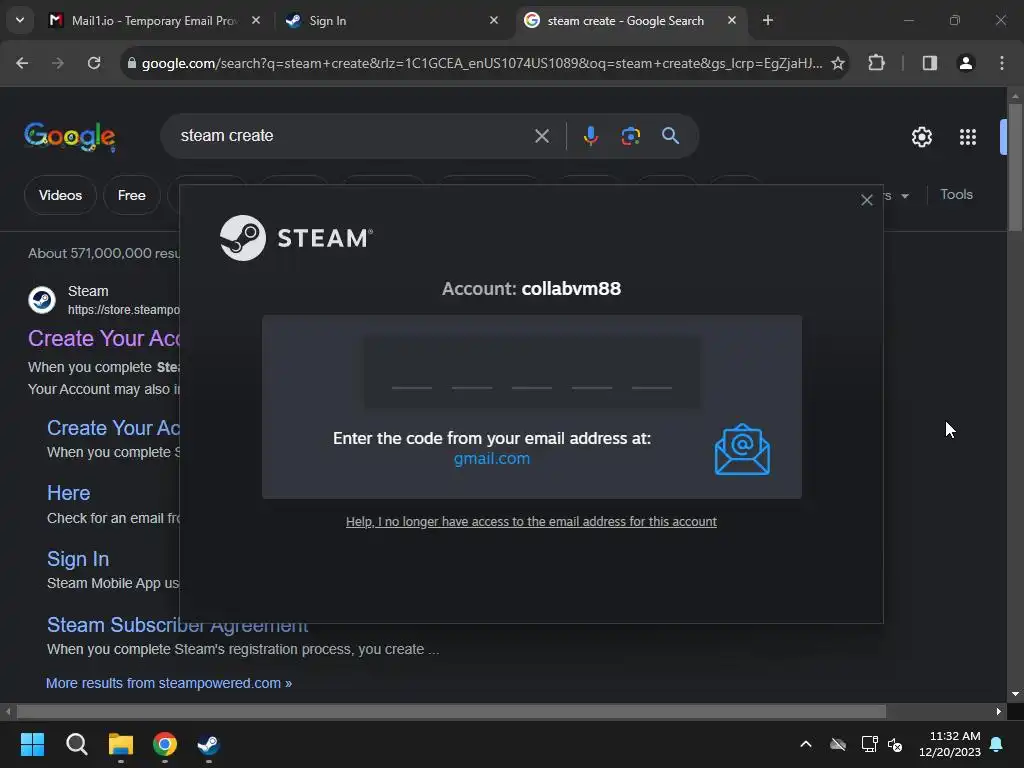Select the Free filter chip
Screen dimensions: 1024x768
pyautogui.click(x=131, y=195)
